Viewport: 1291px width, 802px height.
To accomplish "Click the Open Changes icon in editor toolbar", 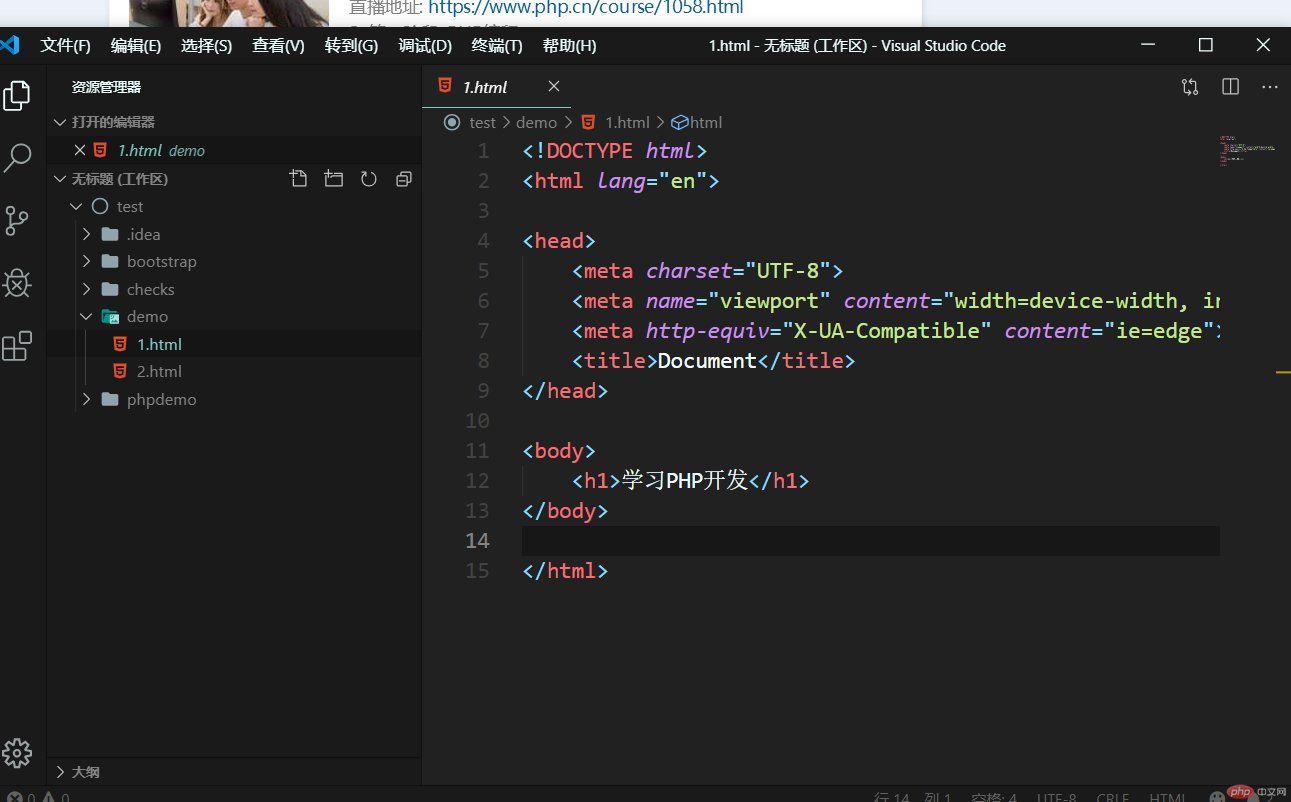I will pos(1190,87).
